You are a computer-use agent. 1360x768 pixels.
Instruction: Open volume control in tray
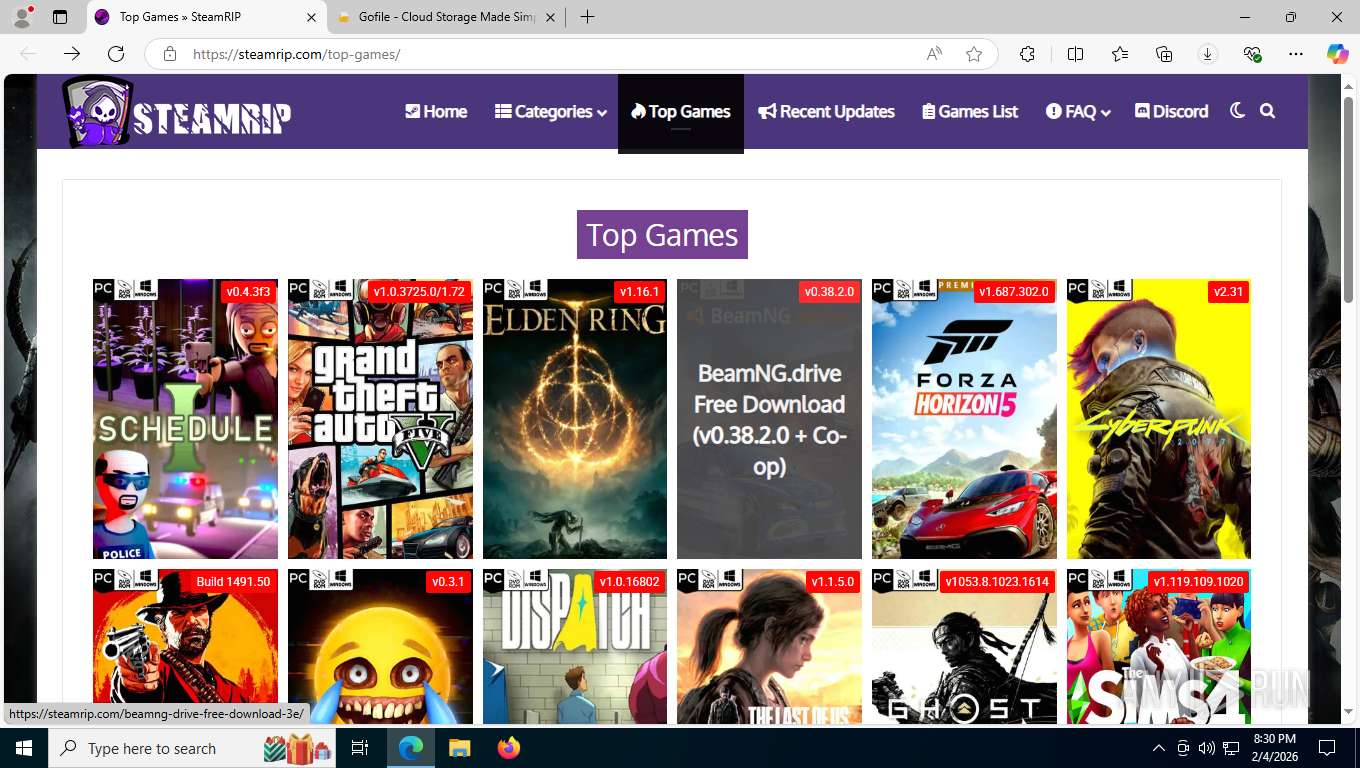1207,748
